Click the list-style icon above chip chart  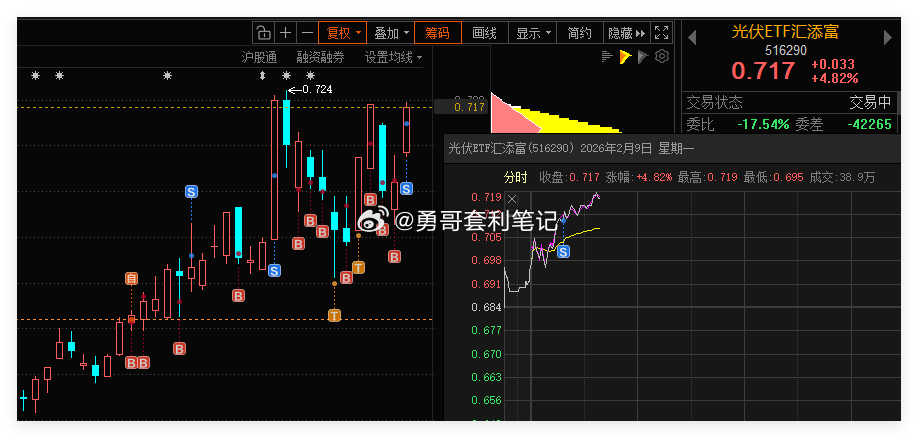click(607, 56)
